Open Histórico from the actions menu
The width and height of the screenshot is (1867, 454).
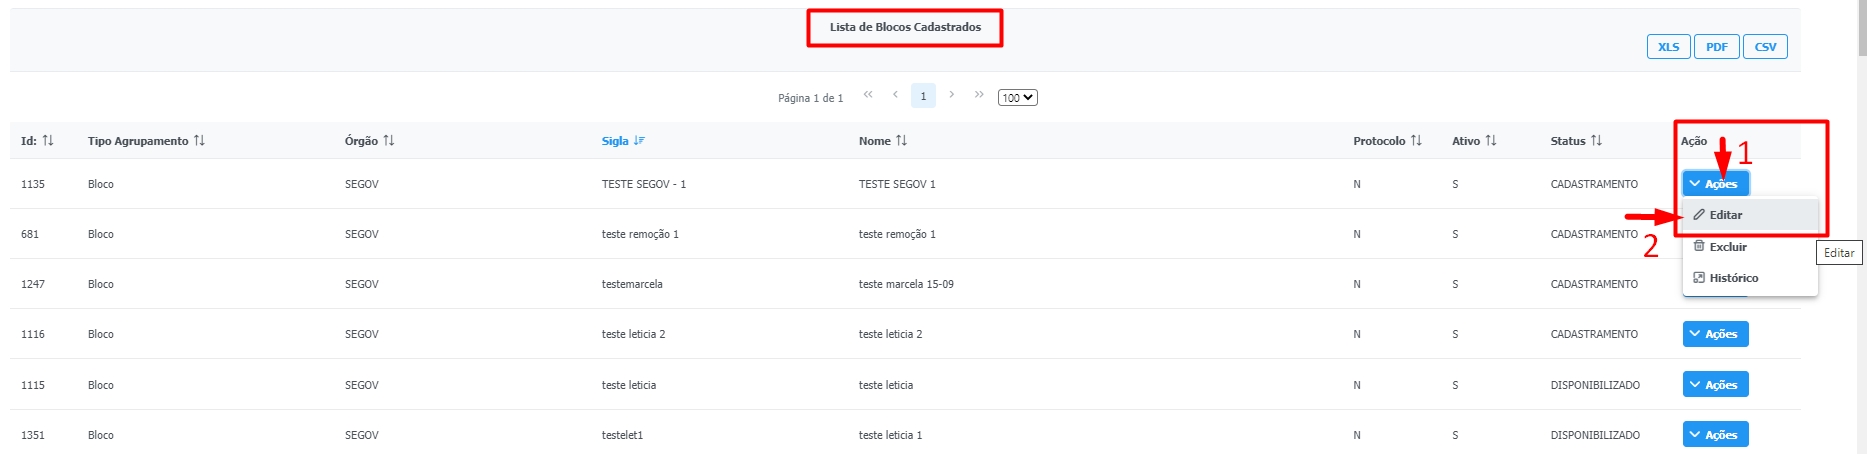point(1732,278)
